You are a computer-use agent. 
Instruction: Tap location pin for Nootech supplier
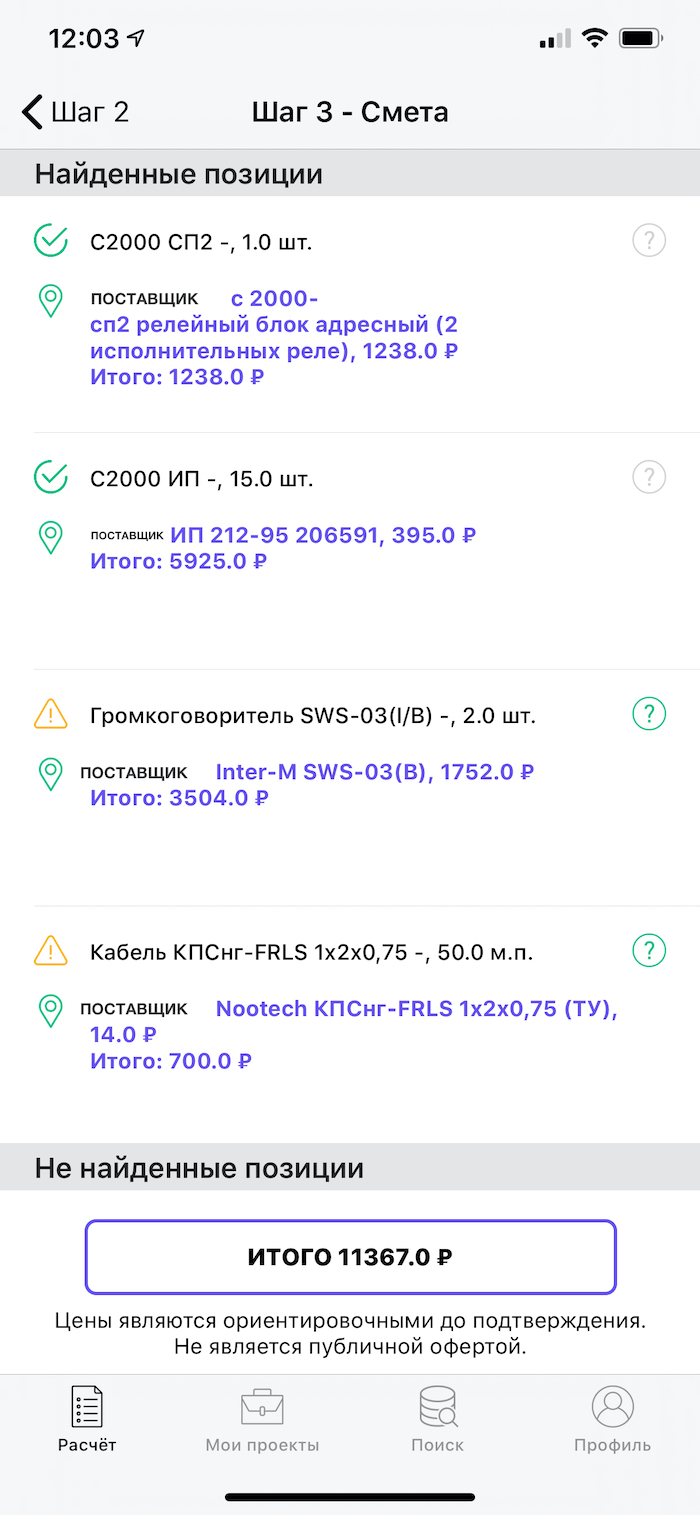(50, 1011)
